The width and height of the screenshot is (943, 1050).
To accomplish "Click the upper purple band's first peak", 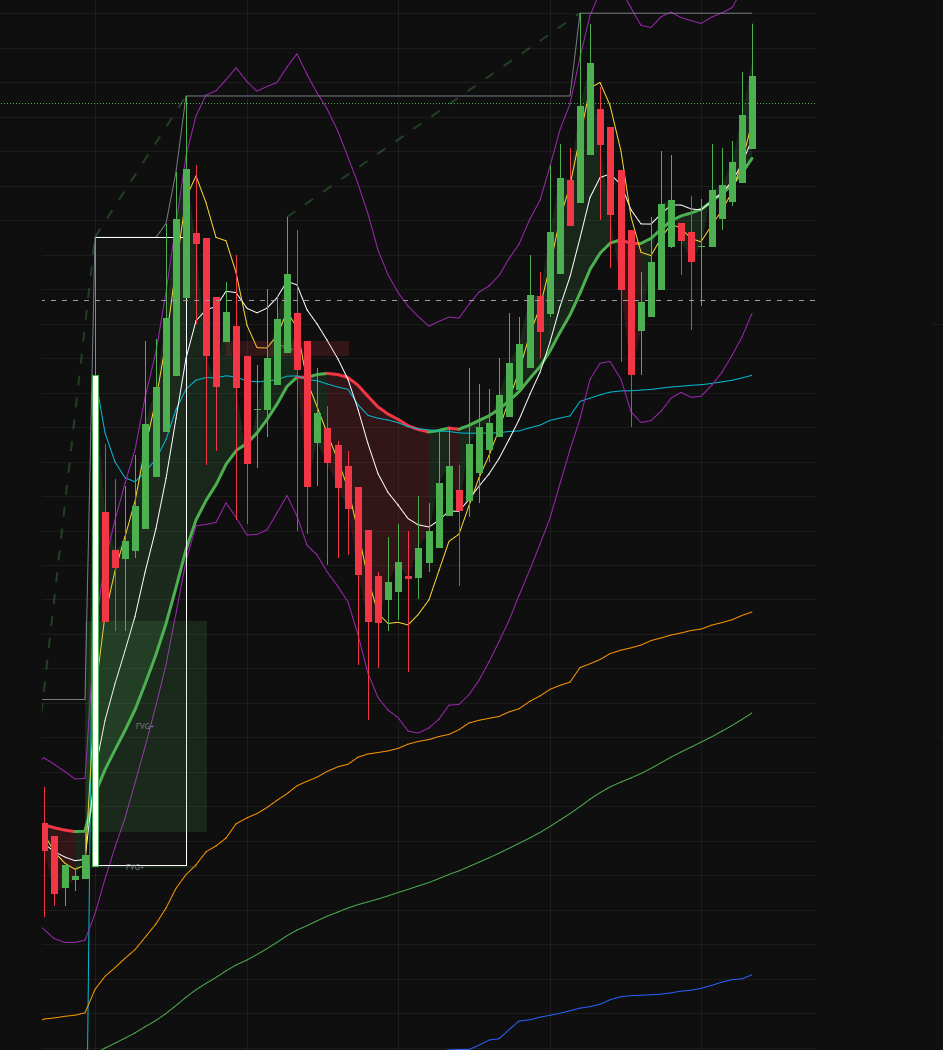I will (x=297, y=54).
